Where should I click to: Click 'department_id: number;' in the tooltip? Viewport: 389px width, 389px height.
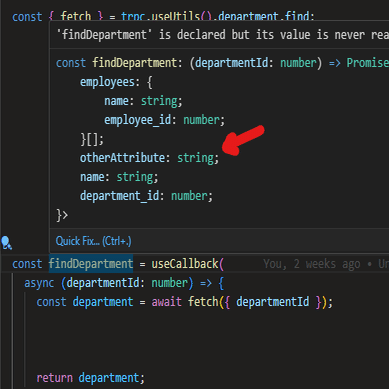pos(146,196)
